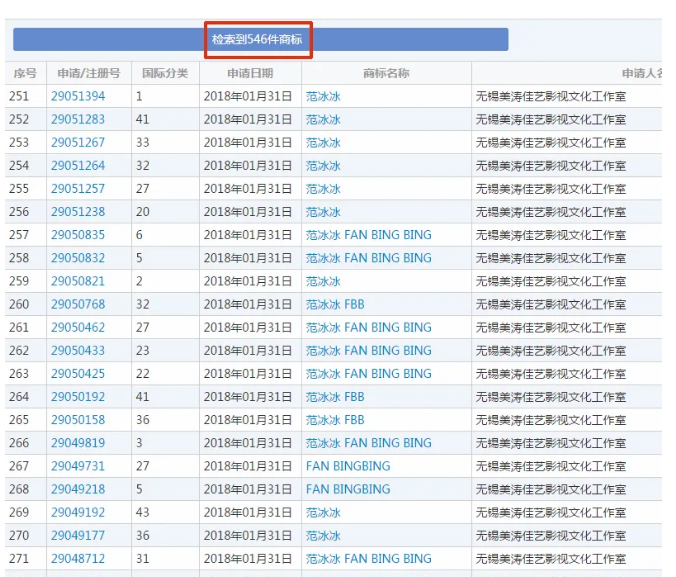The image size is (676, 577).
Task: Open registration number 29049218 link
Action: tap(78, 489)
